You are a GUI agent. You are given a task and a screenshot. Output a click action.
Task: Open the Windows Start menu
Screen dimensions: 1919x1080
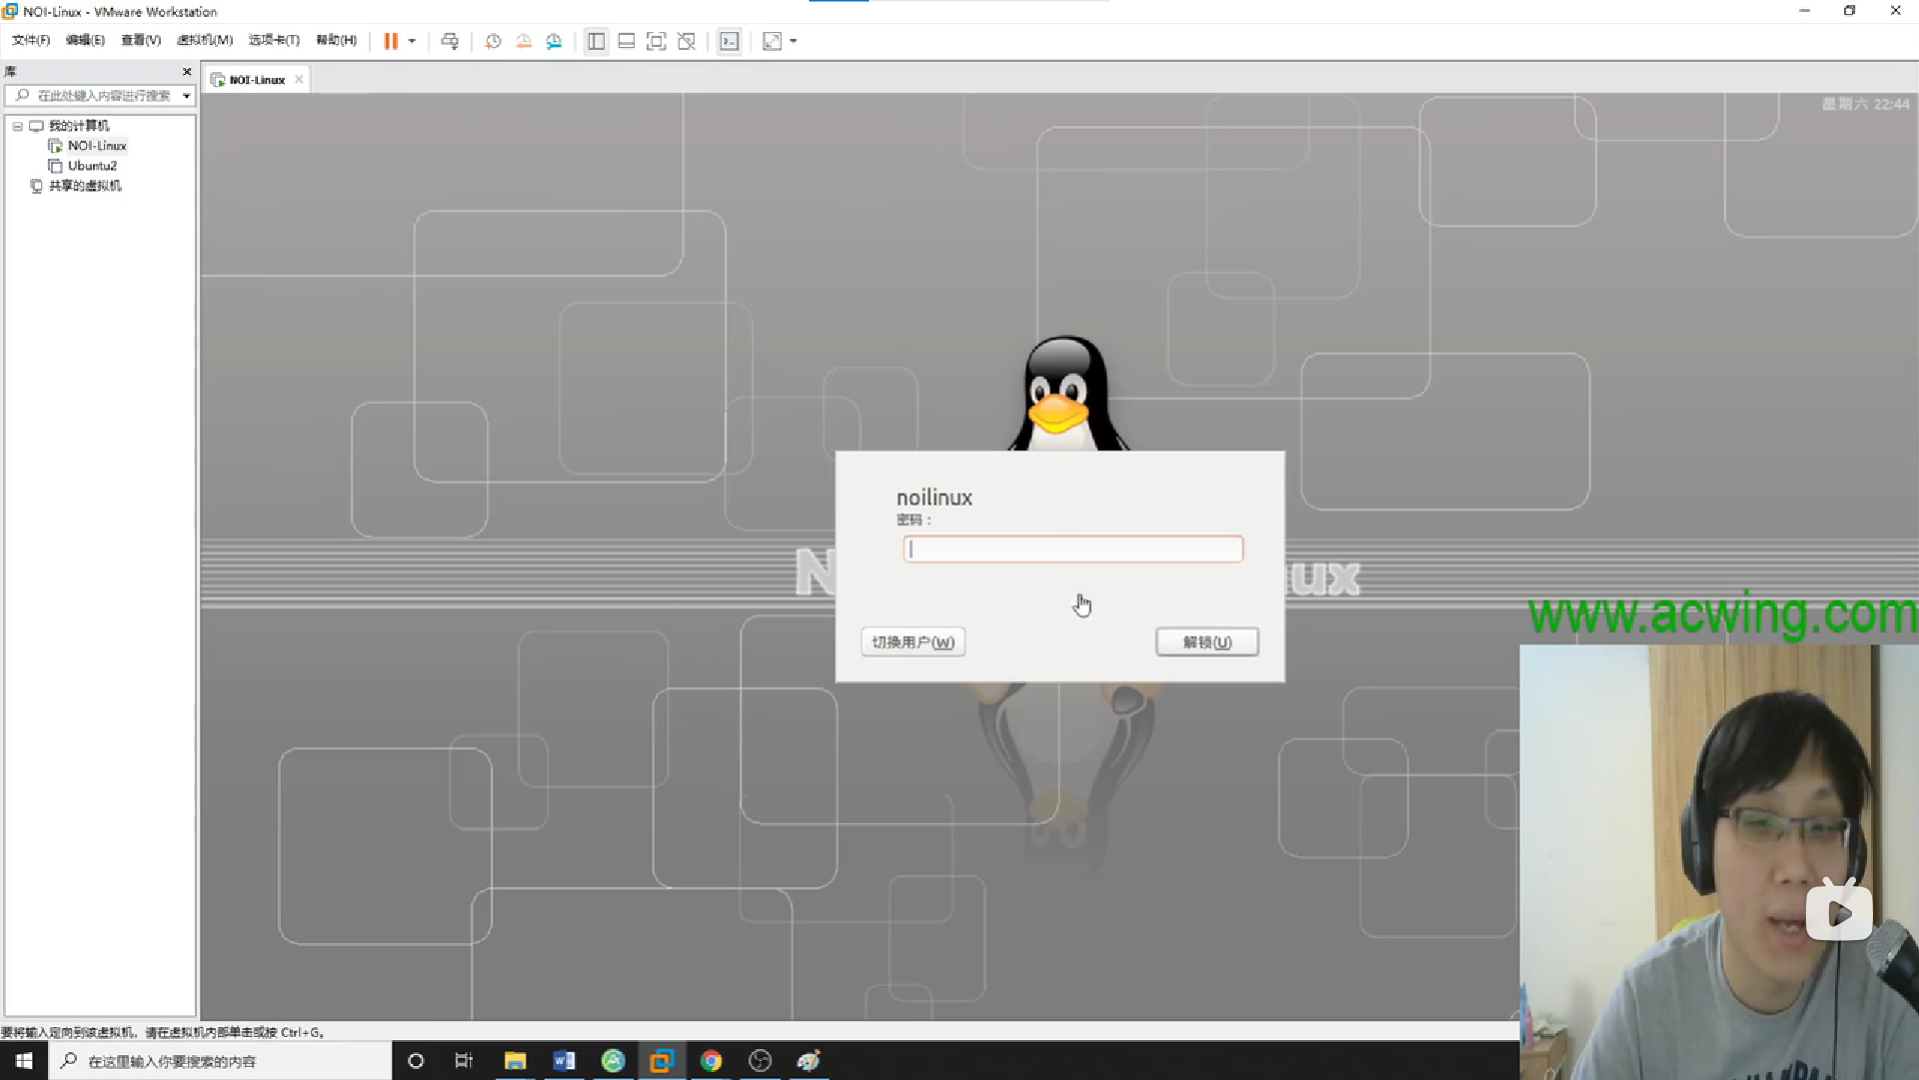tap(24, 1061)
